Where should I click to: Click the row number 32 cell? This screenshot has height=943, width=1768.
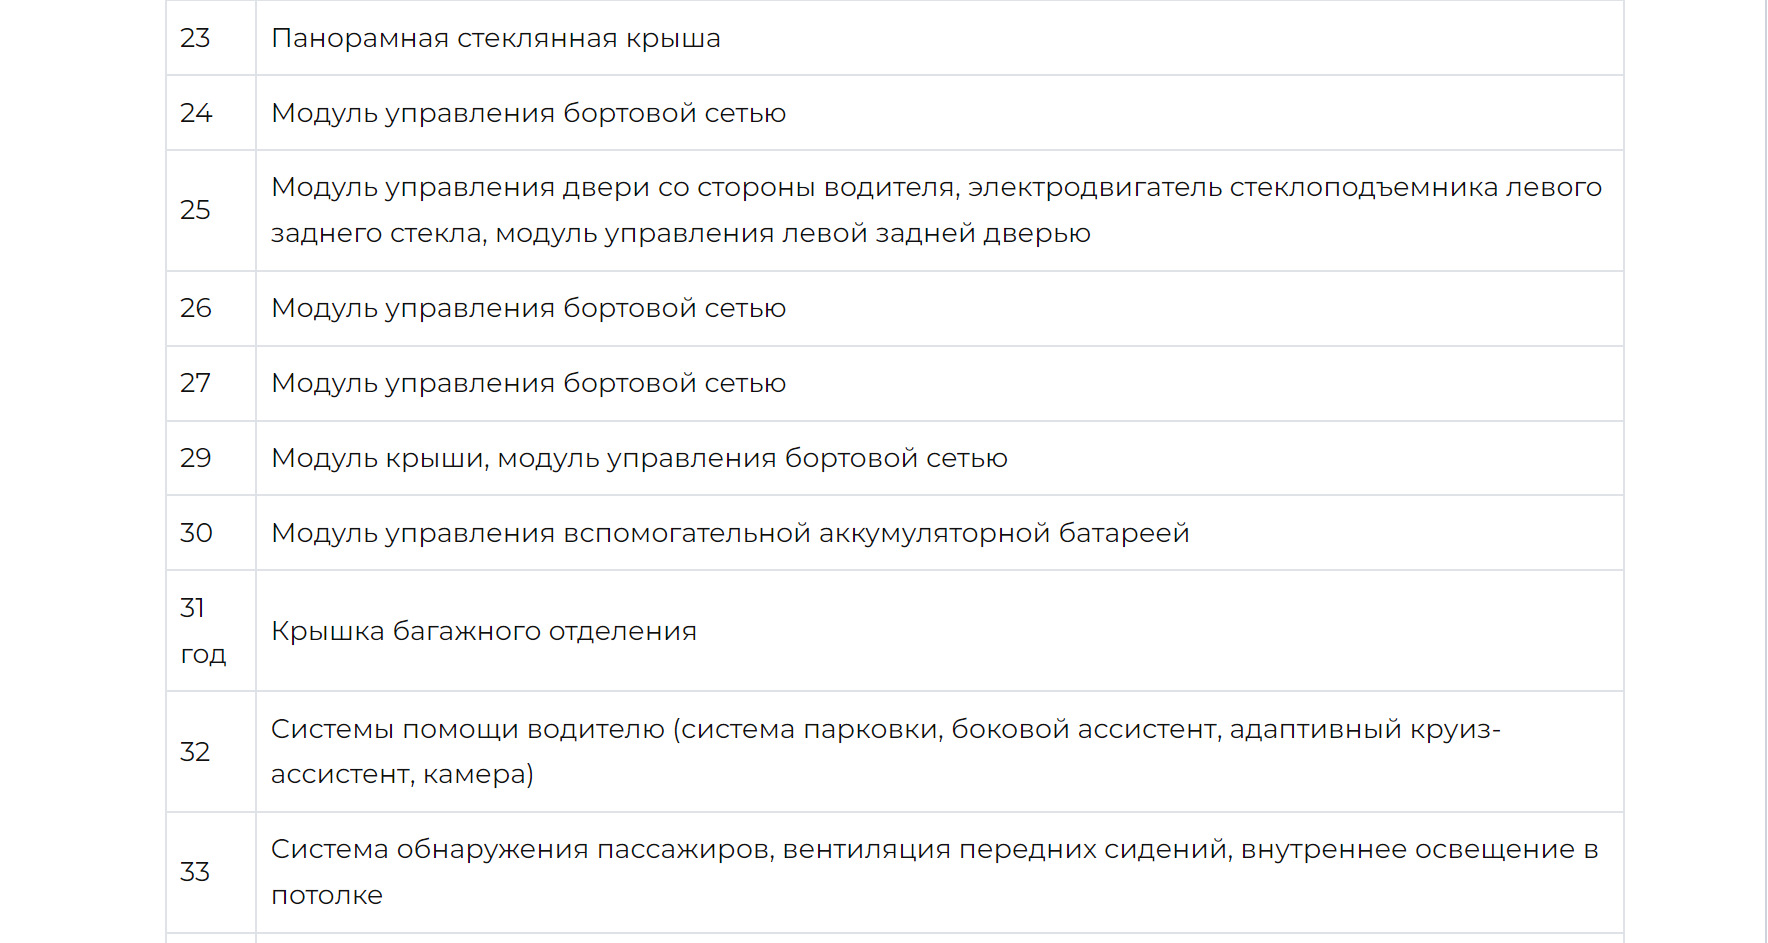pyautogui.click(x=196, y=752)
